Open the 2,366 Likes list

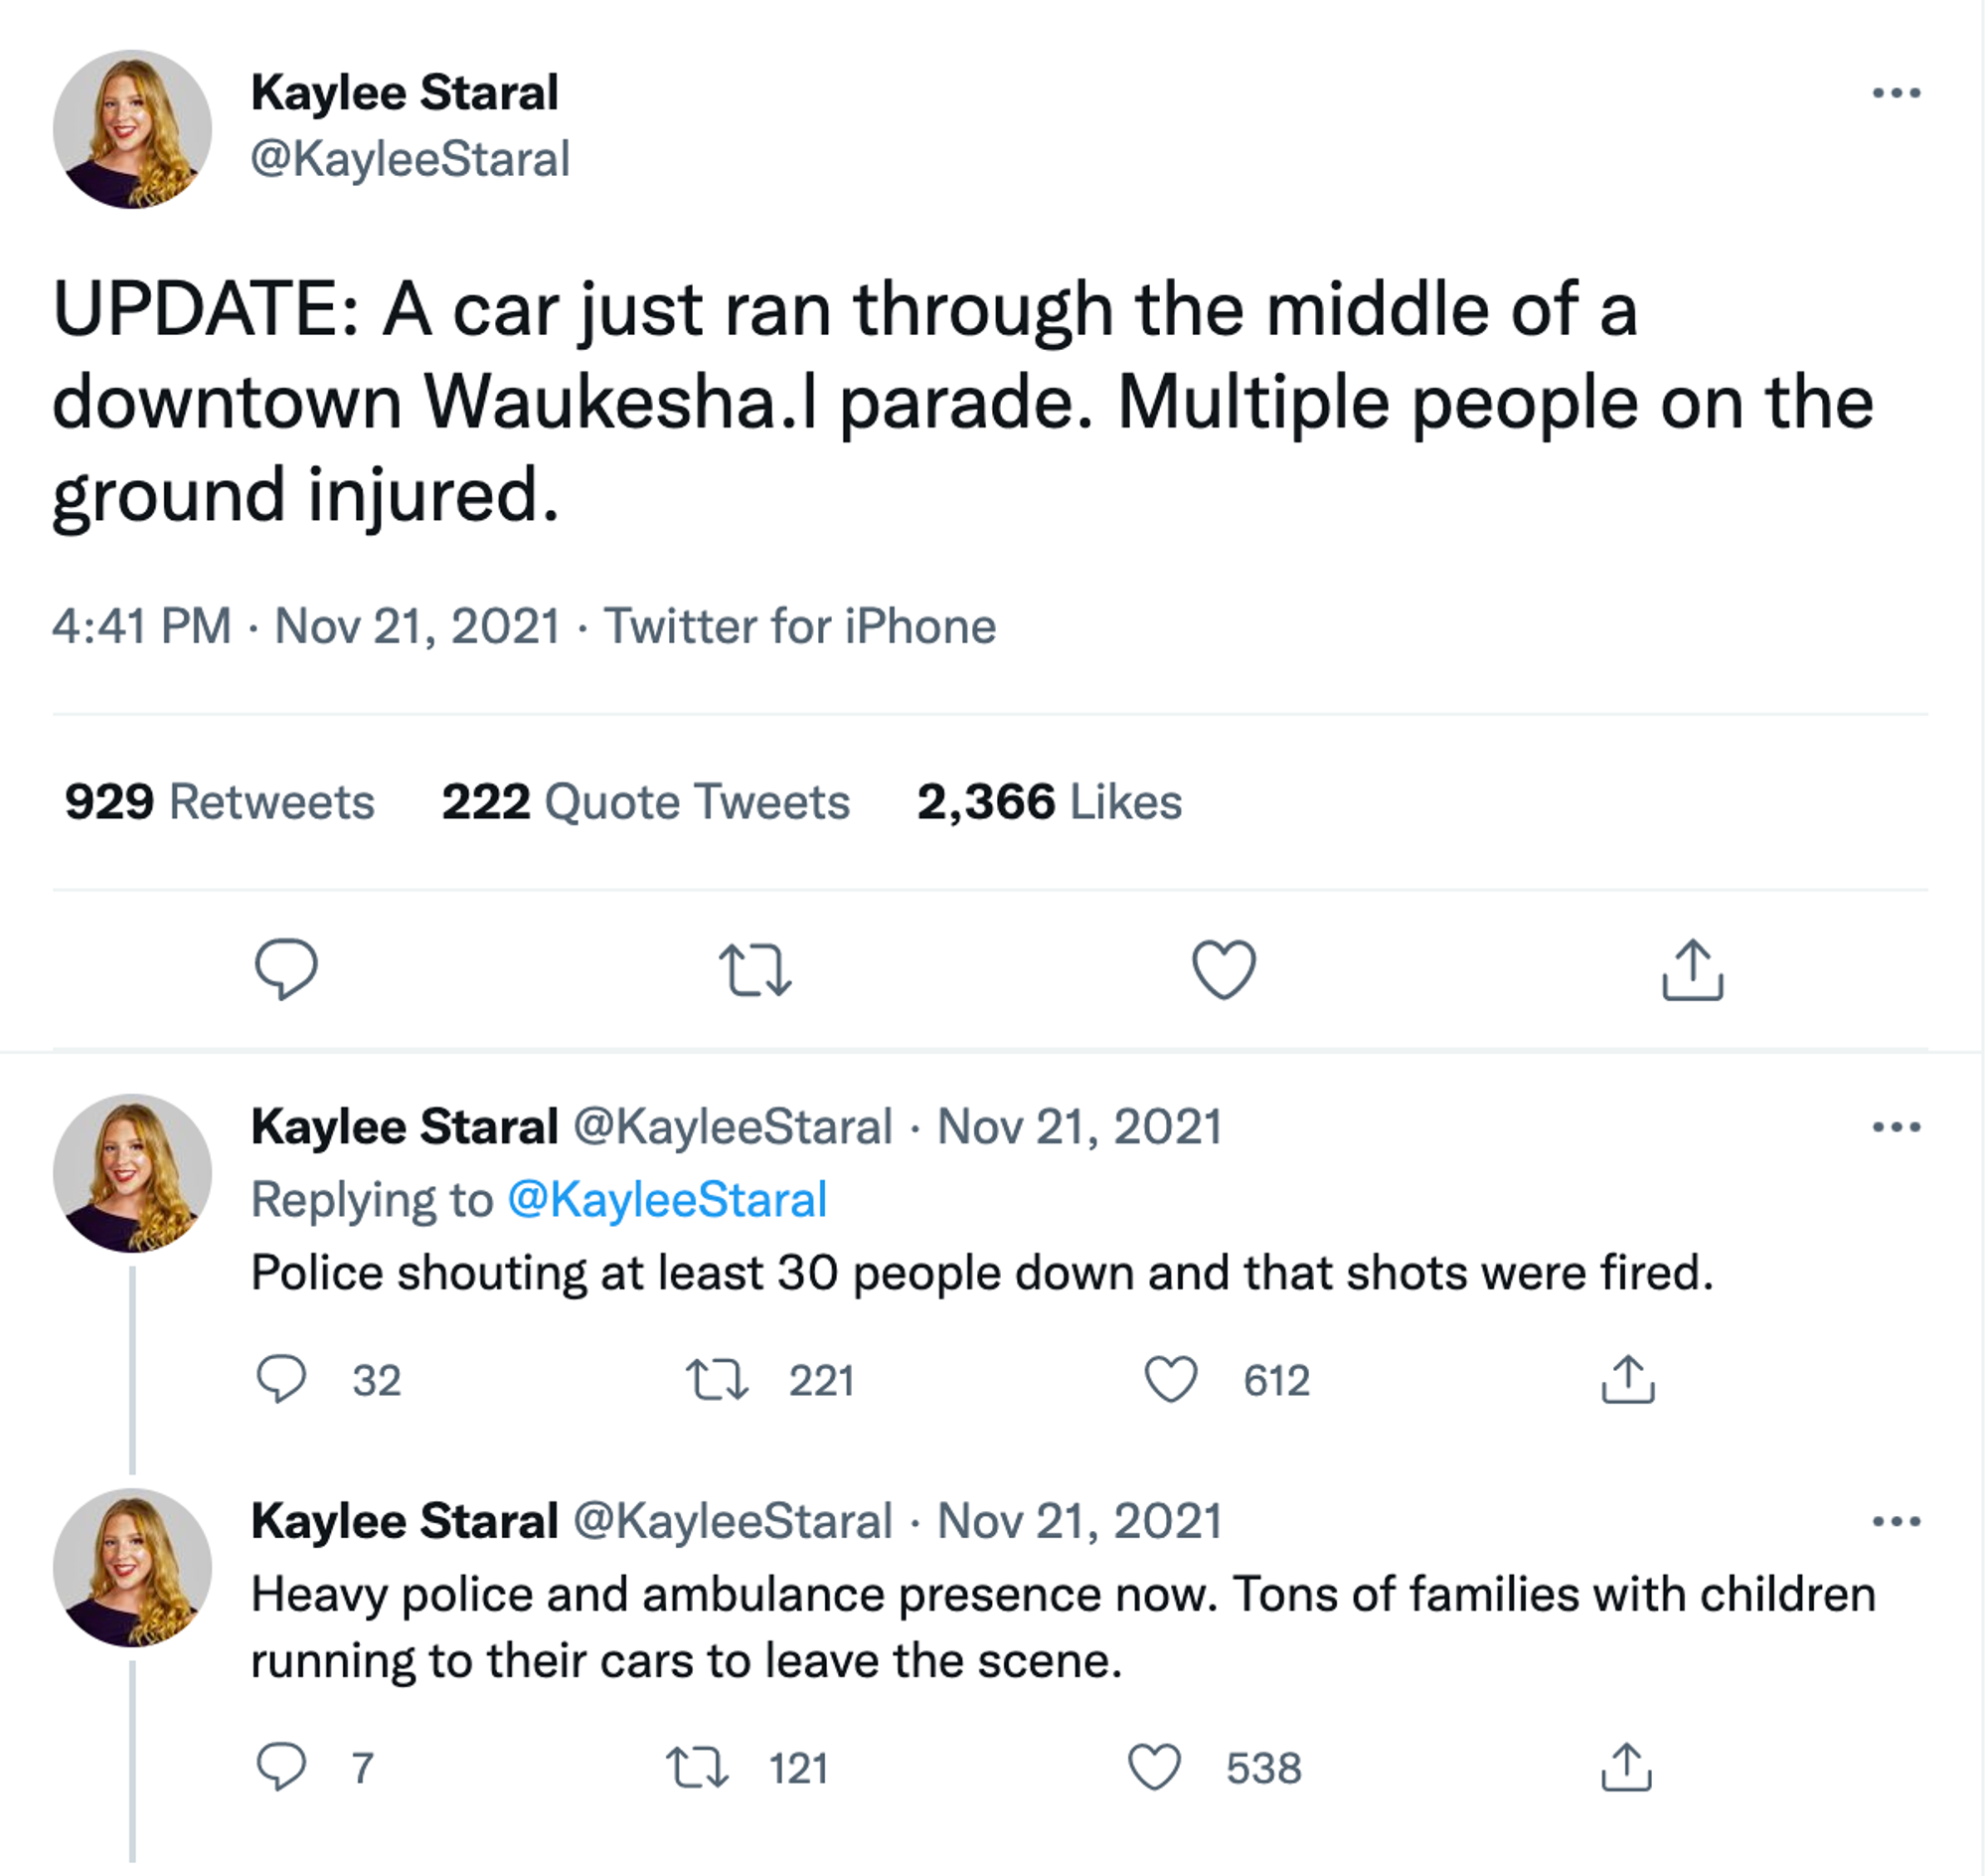[x=1048, y=801]
